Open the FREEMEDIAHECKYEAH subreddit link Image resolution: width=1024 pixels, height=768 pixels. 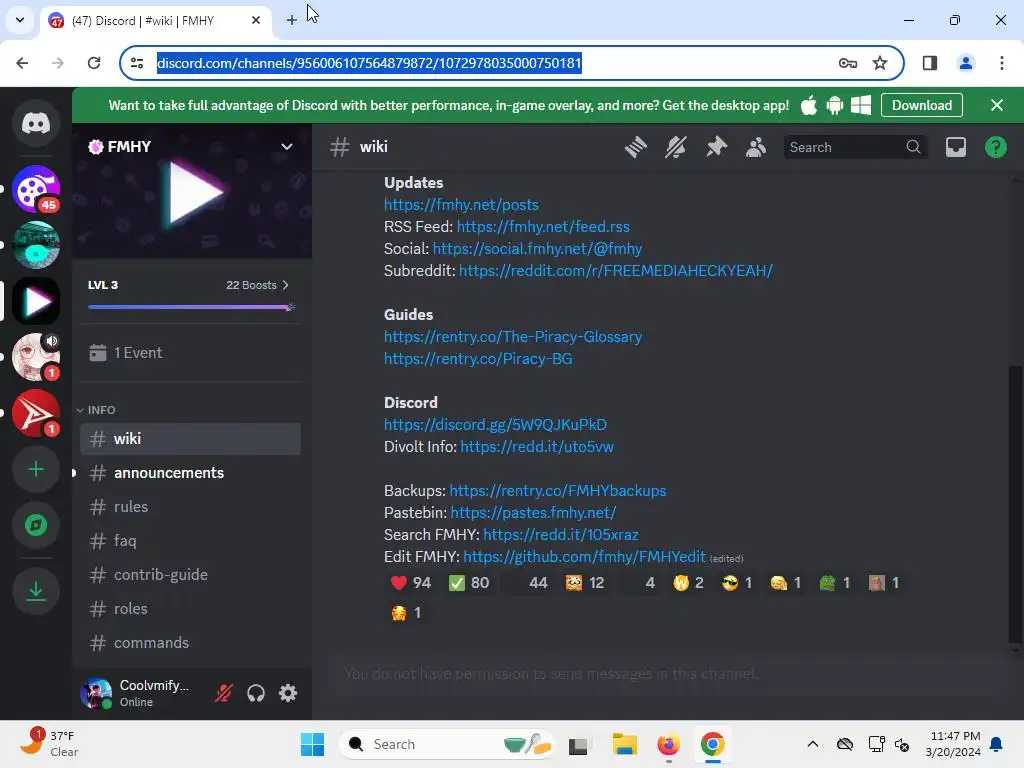click(615, 270)
